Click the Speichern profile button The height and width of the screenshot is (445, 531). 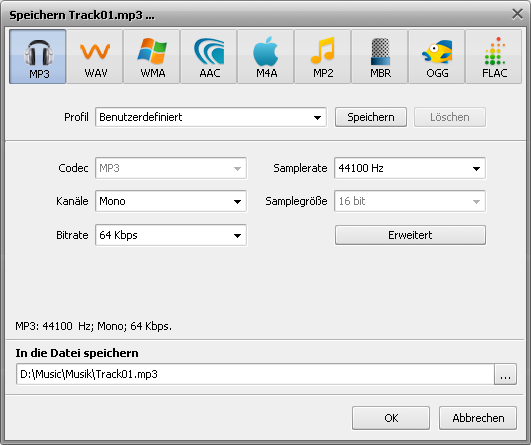click(371, 117)
